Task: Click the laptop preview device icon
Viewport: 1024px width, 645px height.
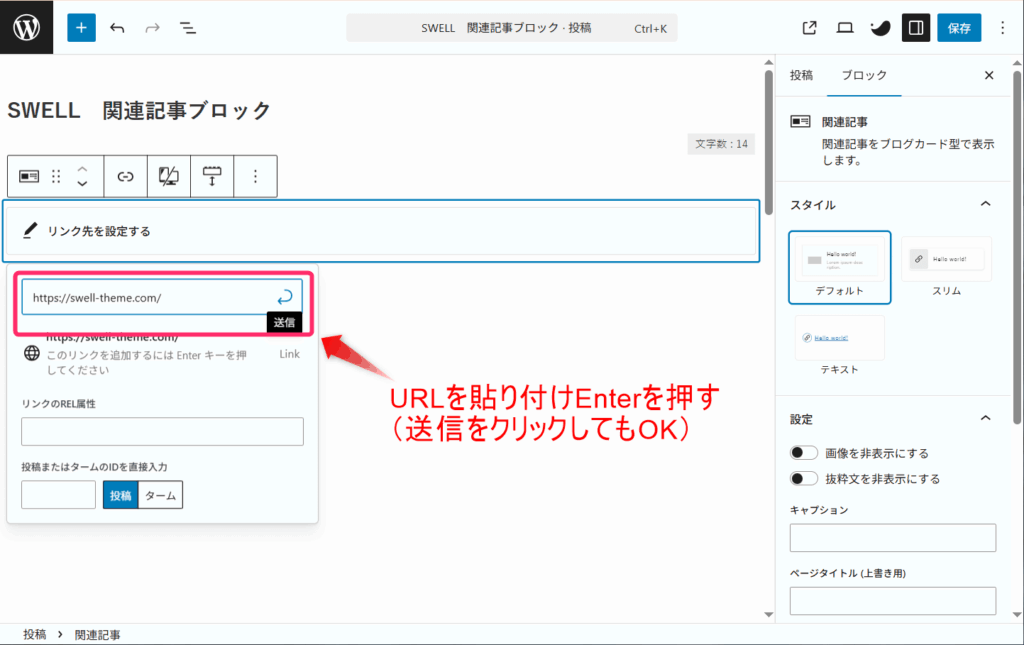Action: tap(844, 27)
